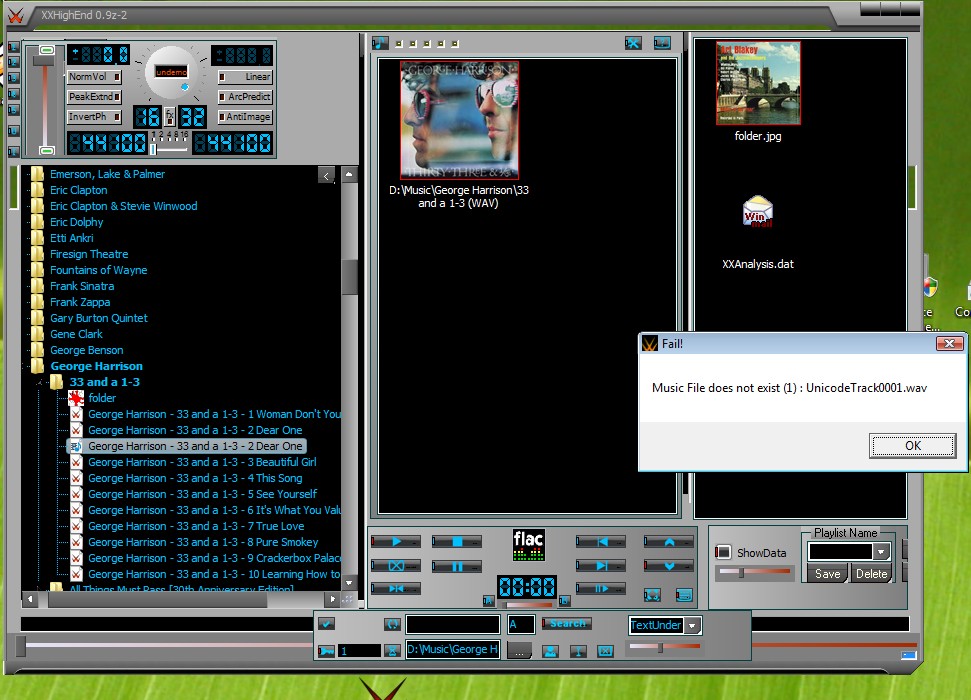The width and height of the screenshot is (971, 700).
Task: Select the George Harrison artist folder
Action: point(97,366)
